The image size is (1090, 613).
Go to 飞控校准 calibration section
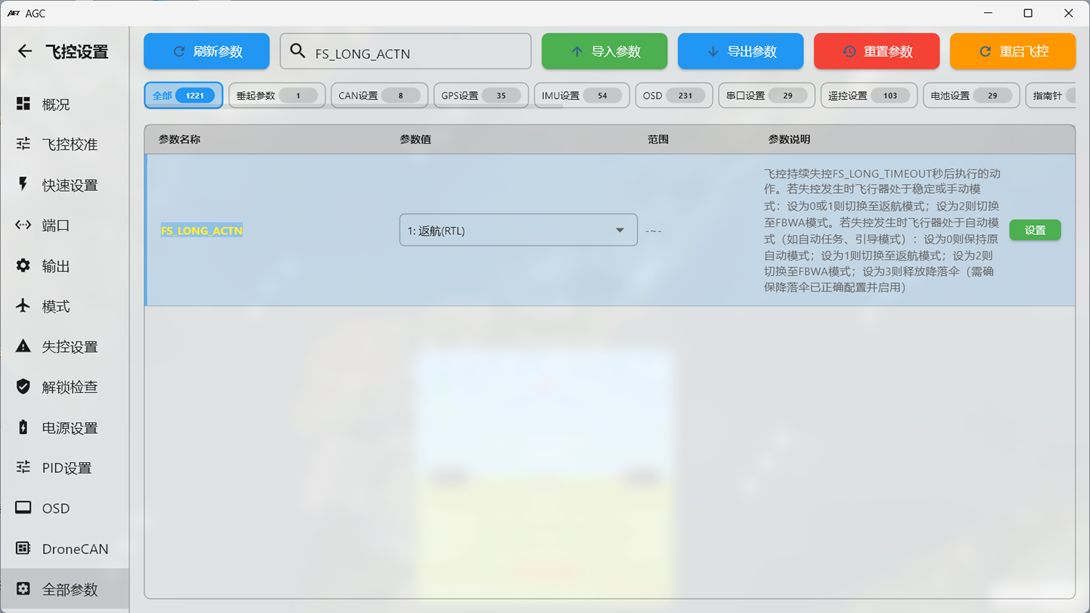tap(69, 144)
